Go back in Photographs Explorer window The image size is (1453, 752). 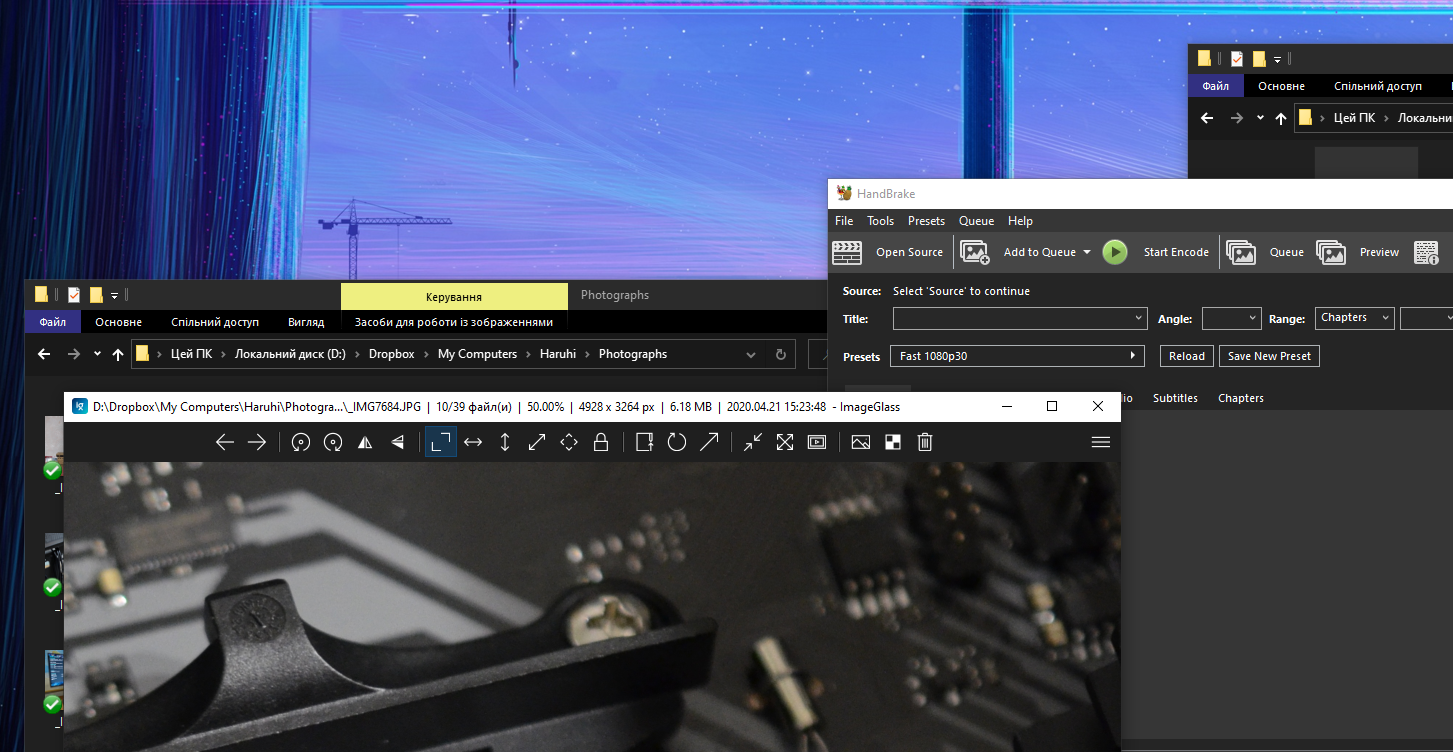click(x=43, y=354)
